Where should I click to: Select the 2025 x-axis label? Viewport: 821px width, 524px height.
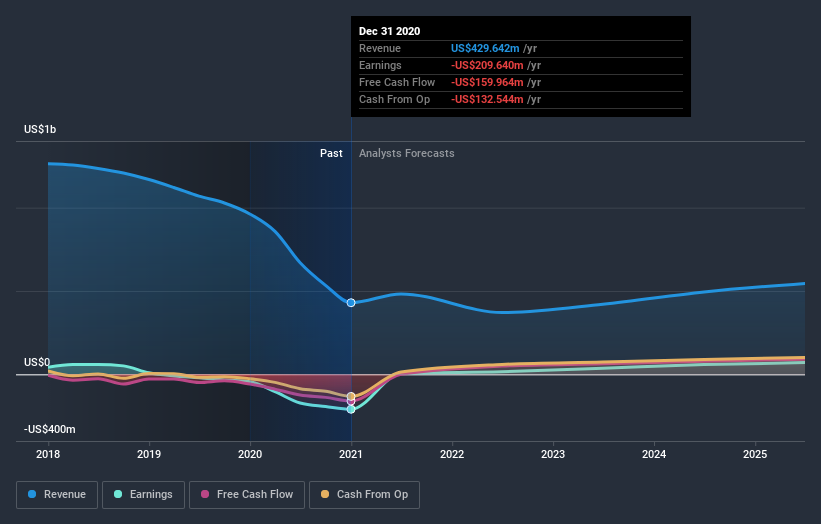click(x=755, y=454)
